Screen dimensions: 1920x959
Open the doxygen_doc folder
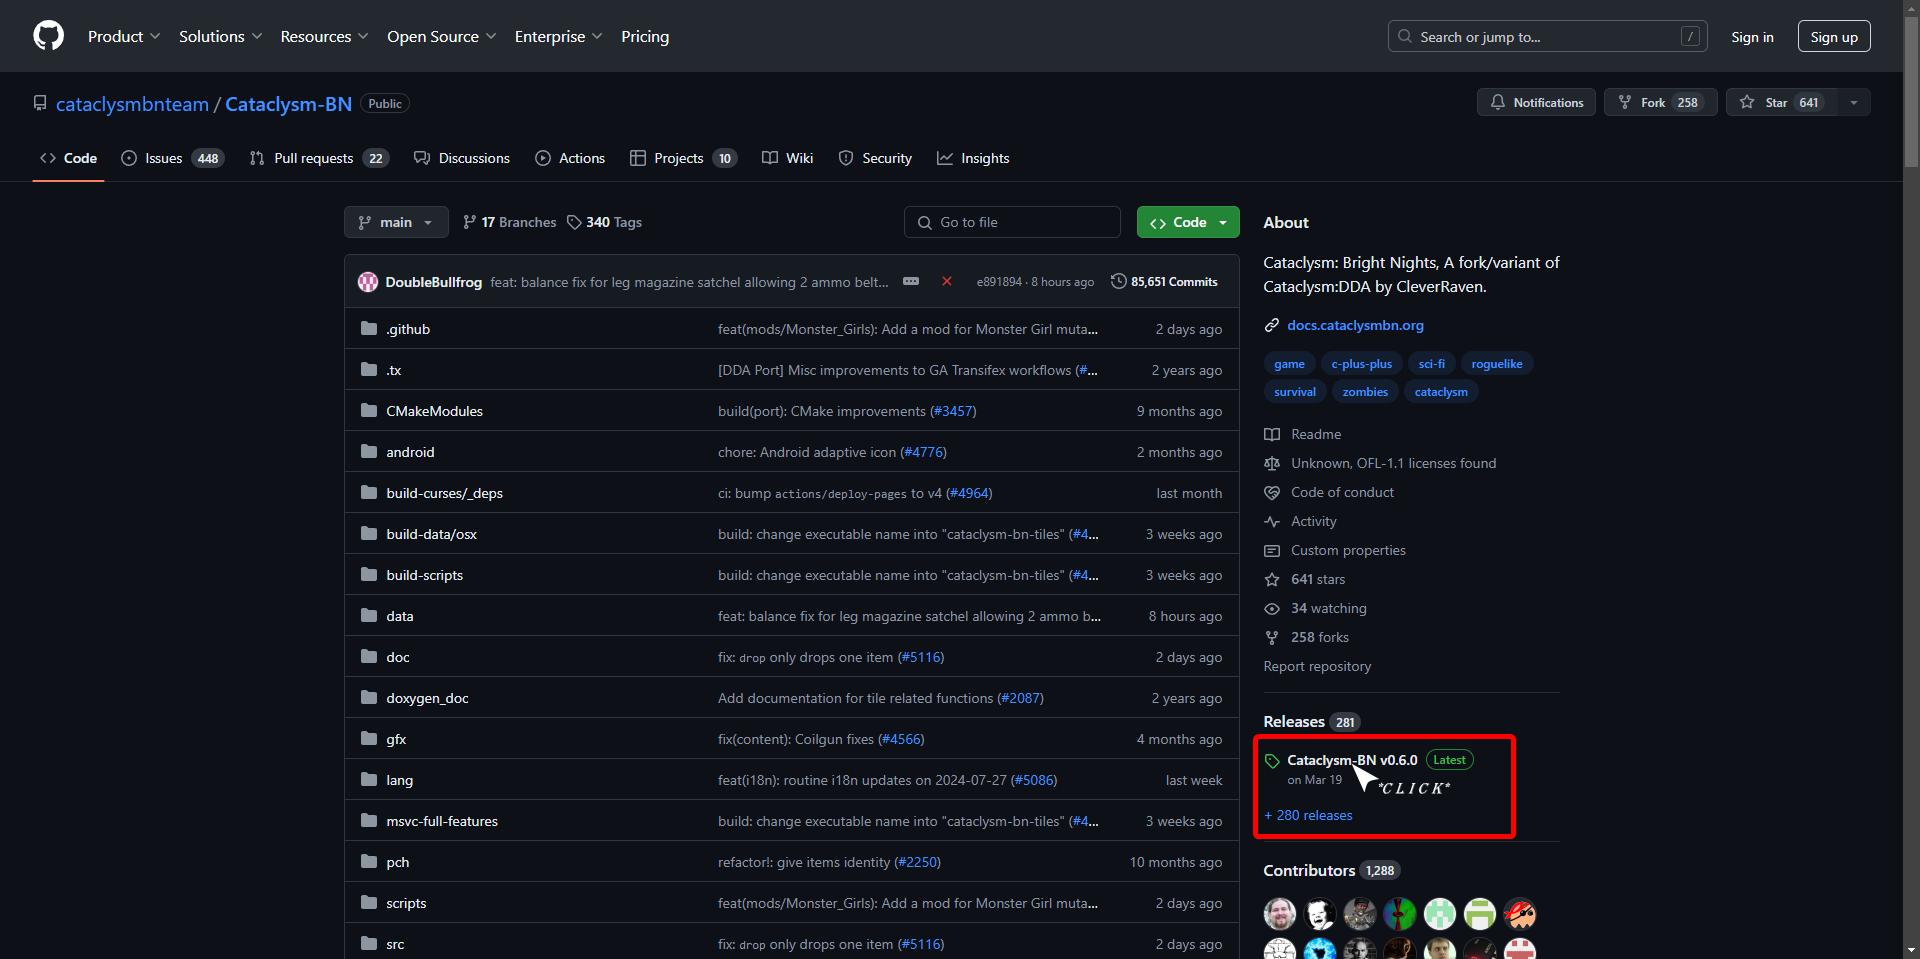pos(427,699)
